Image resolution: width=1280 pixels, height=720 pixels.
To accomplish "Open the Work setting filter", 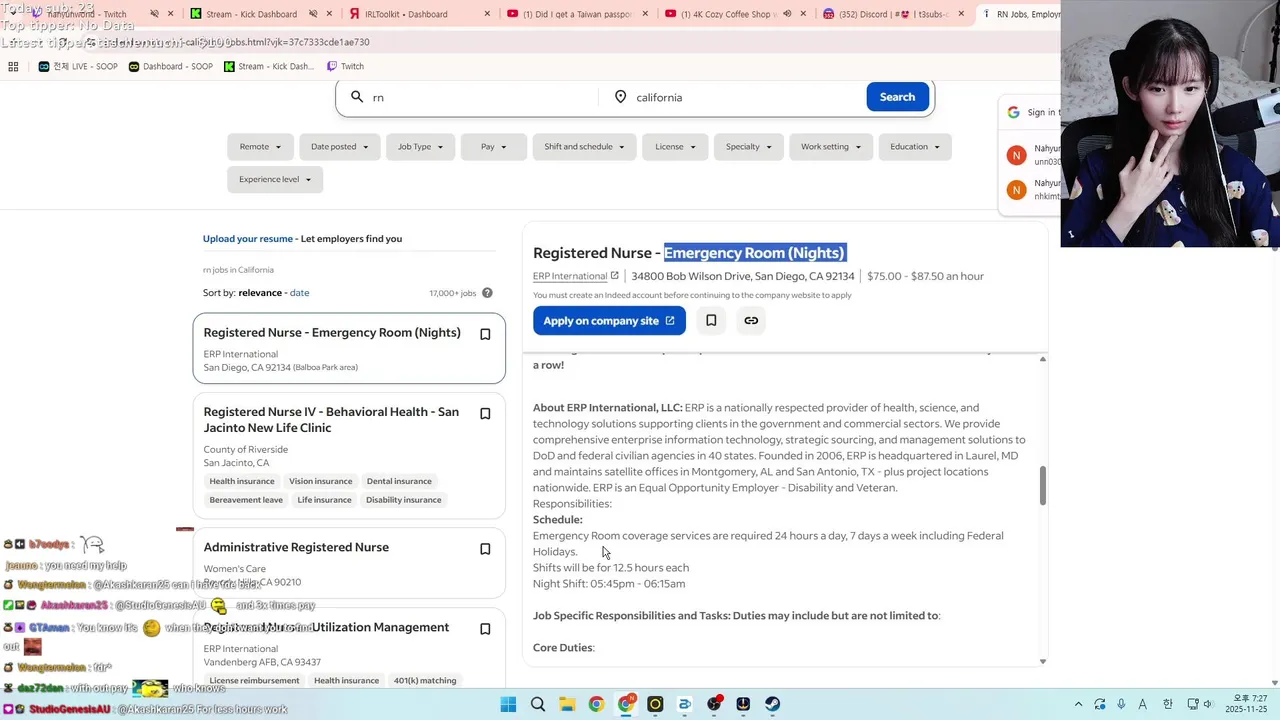I will click(831, 147).
